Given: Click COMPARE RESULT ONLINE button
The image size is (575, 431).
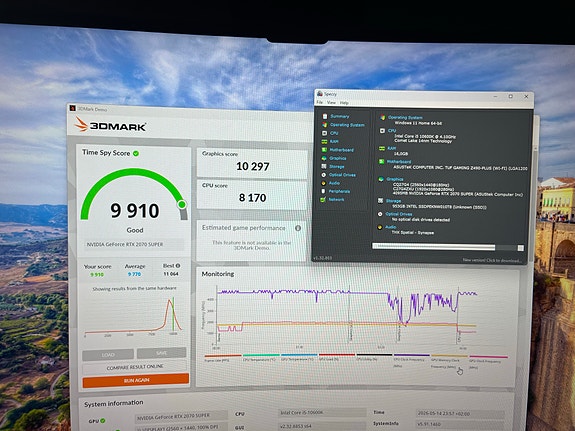Looking at the screenshot, I should coord(135,367).
